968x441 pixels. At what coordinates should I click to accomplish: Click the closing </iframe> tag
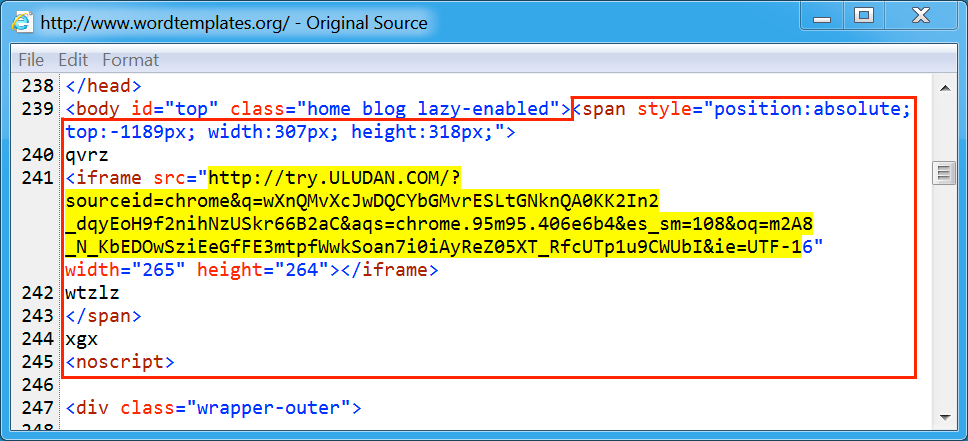tap(390, 270)
